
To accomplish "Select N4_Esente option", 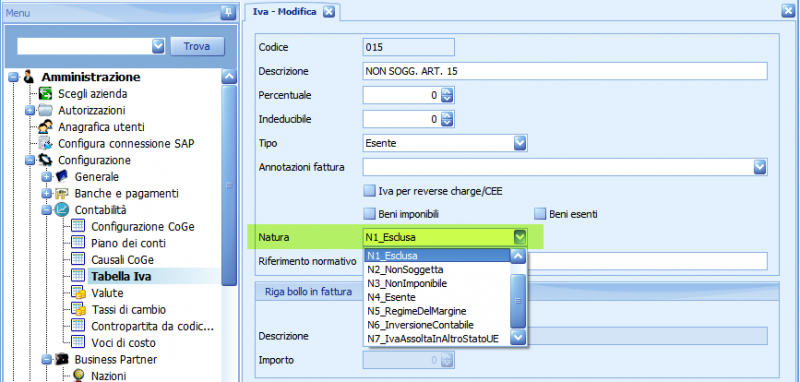I will point(437,297).
